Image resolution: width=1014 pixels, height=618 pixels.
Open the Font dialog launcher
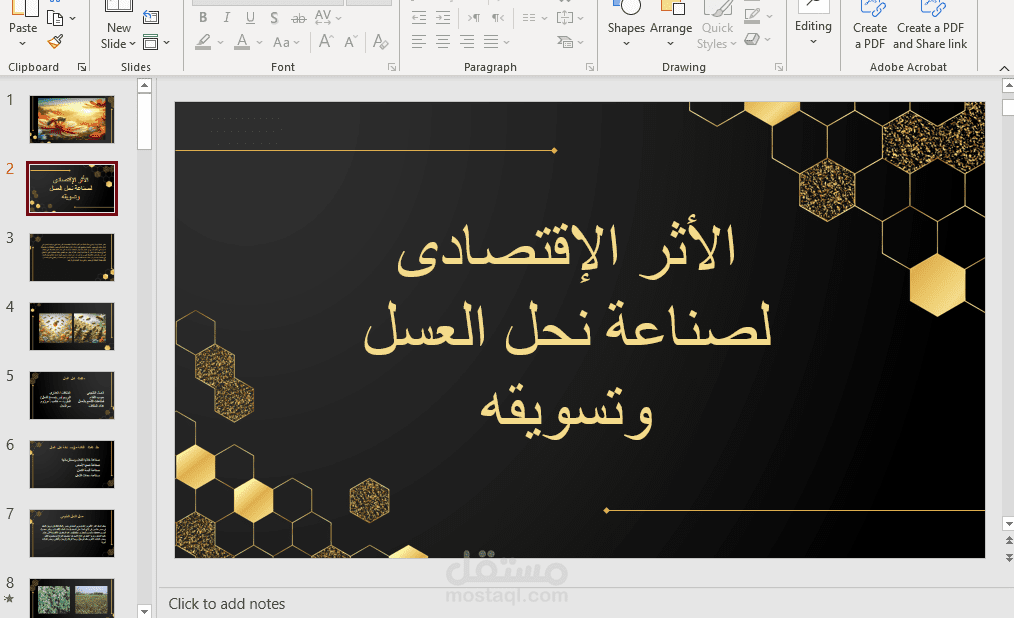click(x=392, y=67)
